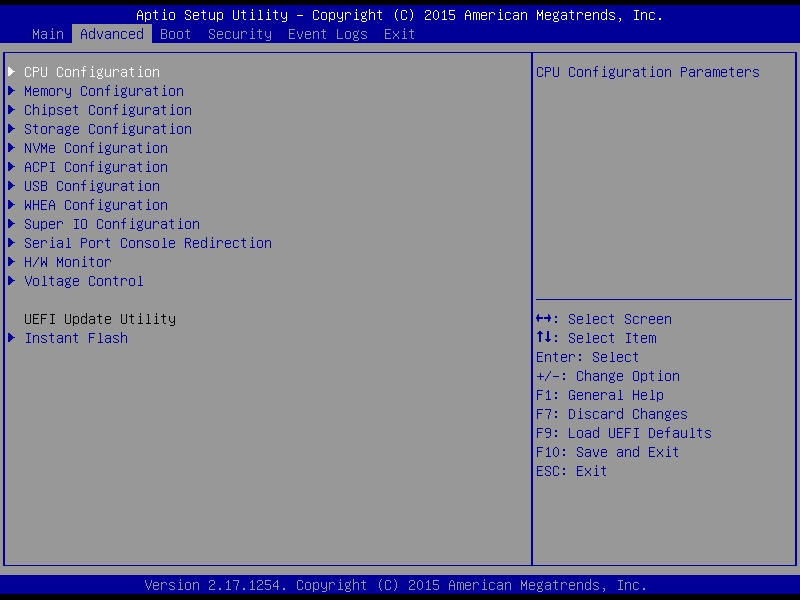
Task: Click arrow beside CPU Configuration
Action: [12, 71]
